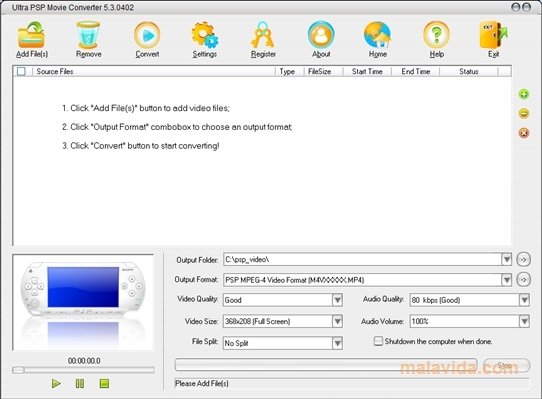Click the FileSize column header
Image resolution: width=542 pixels, height=399 pixels.
(x=323, y=71)
